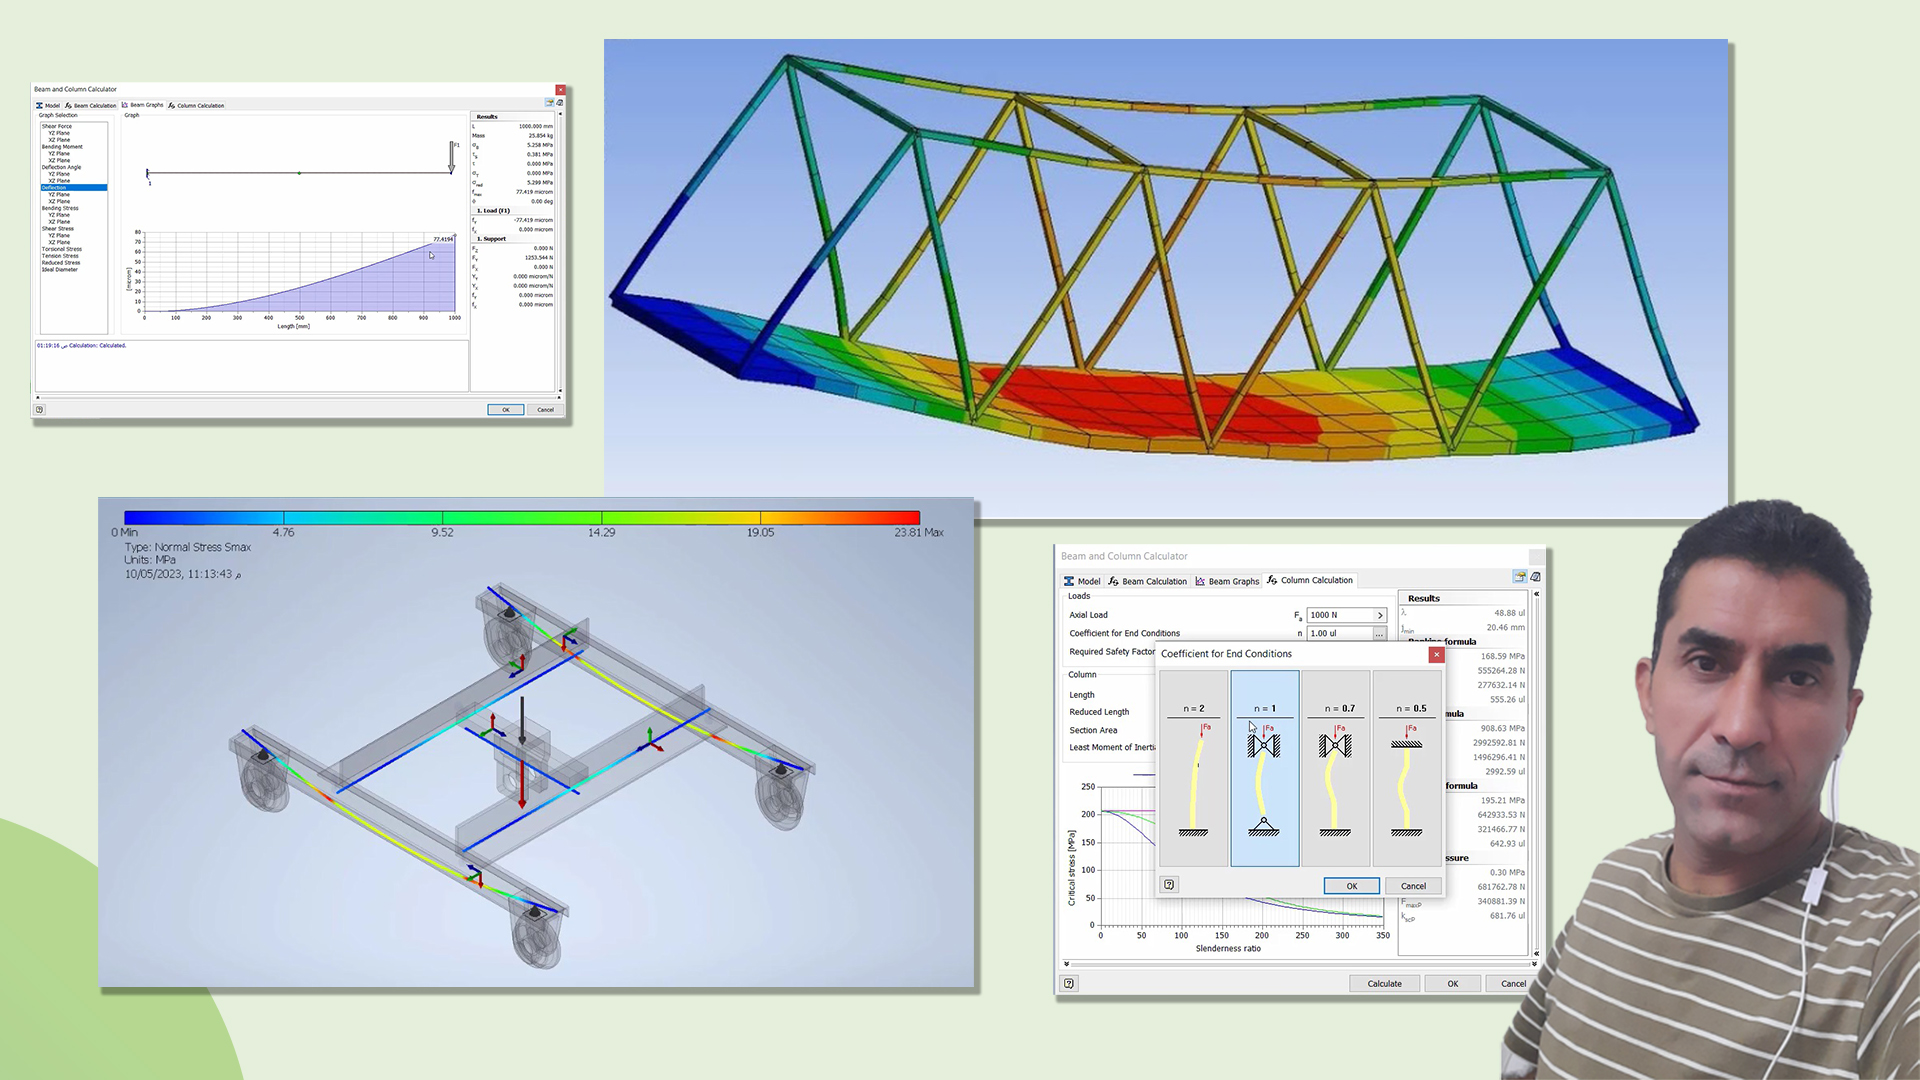Select Tension Stress graph entry
The image size is (1920, 1080).
tap(60, 256)
